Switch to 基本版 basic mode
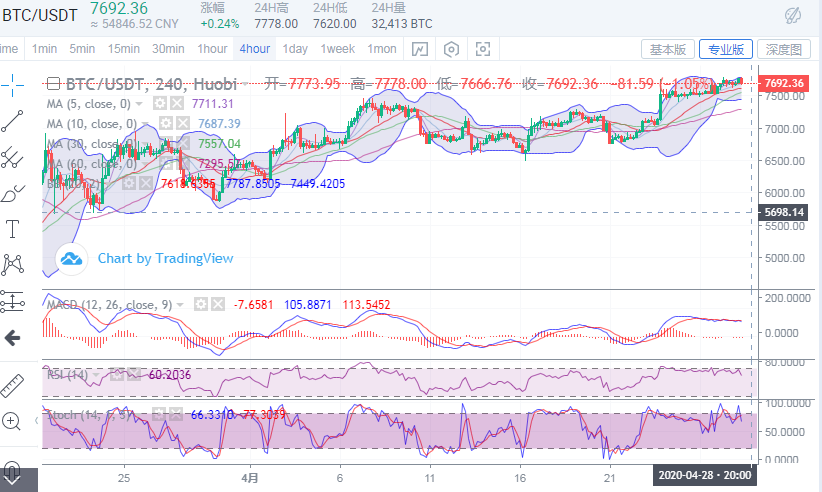This screenshot has width=822, height=492. click(x=668, y=49)
